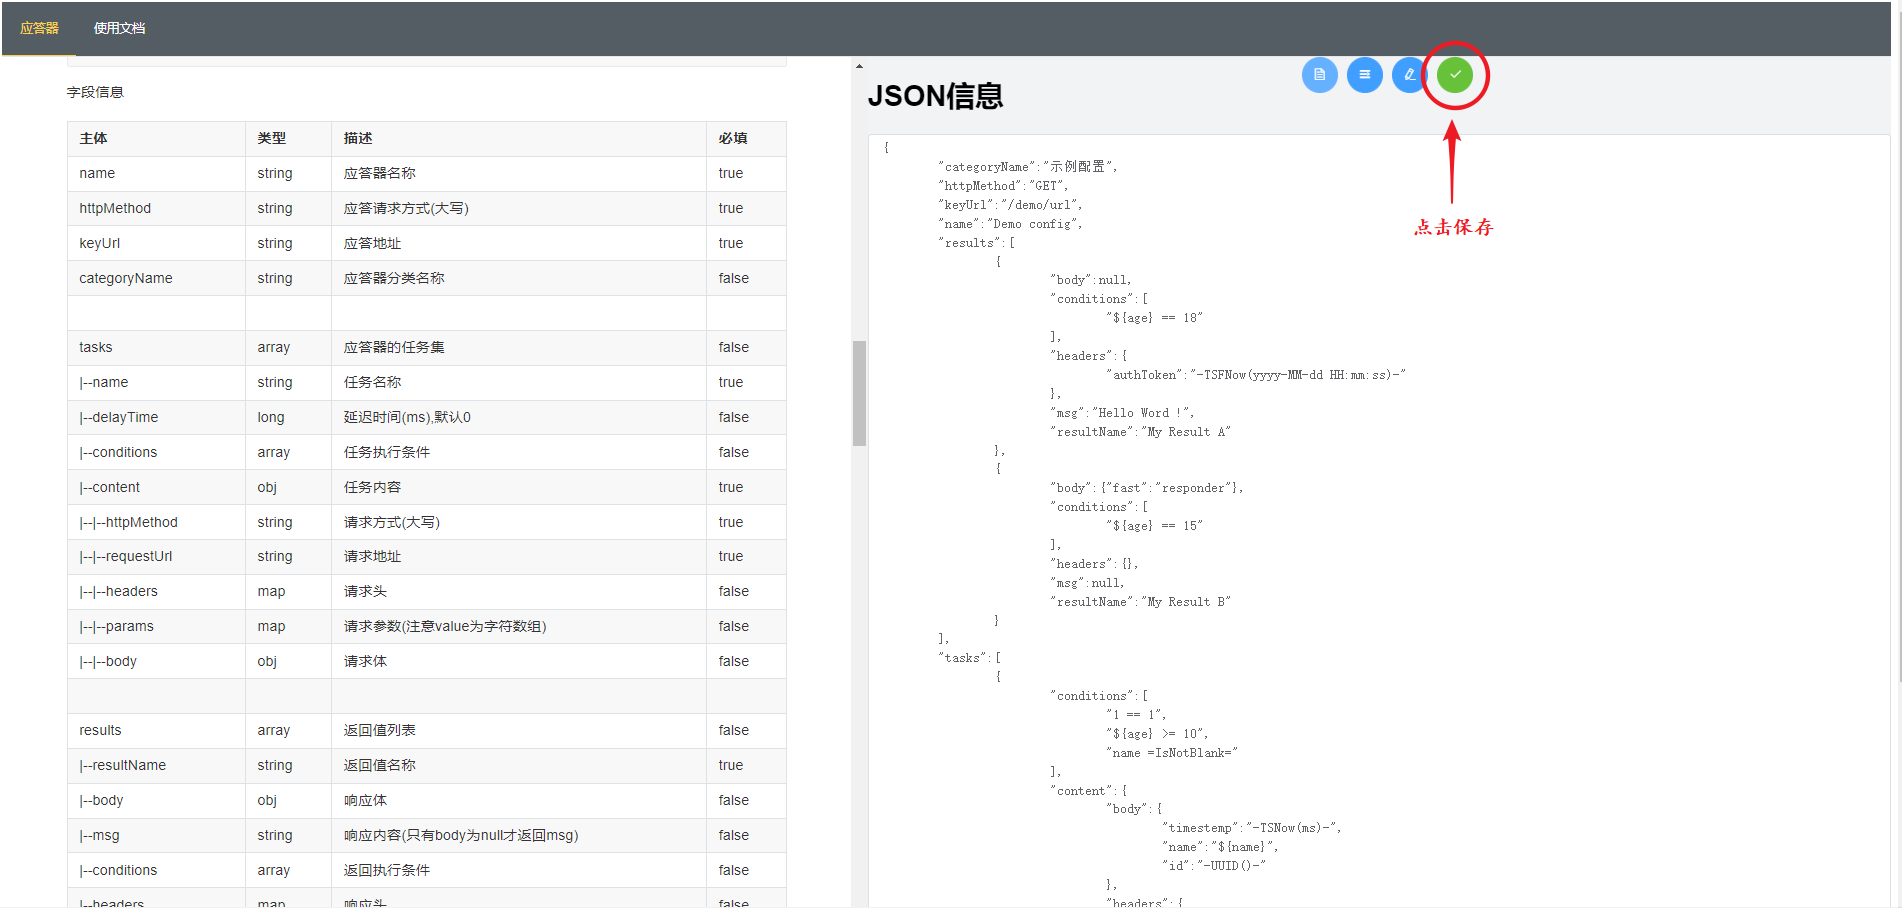Click '"resultName":"My Result B"' JSON line
Viewport: 1902px width, 908px height.
point(1140,602)
